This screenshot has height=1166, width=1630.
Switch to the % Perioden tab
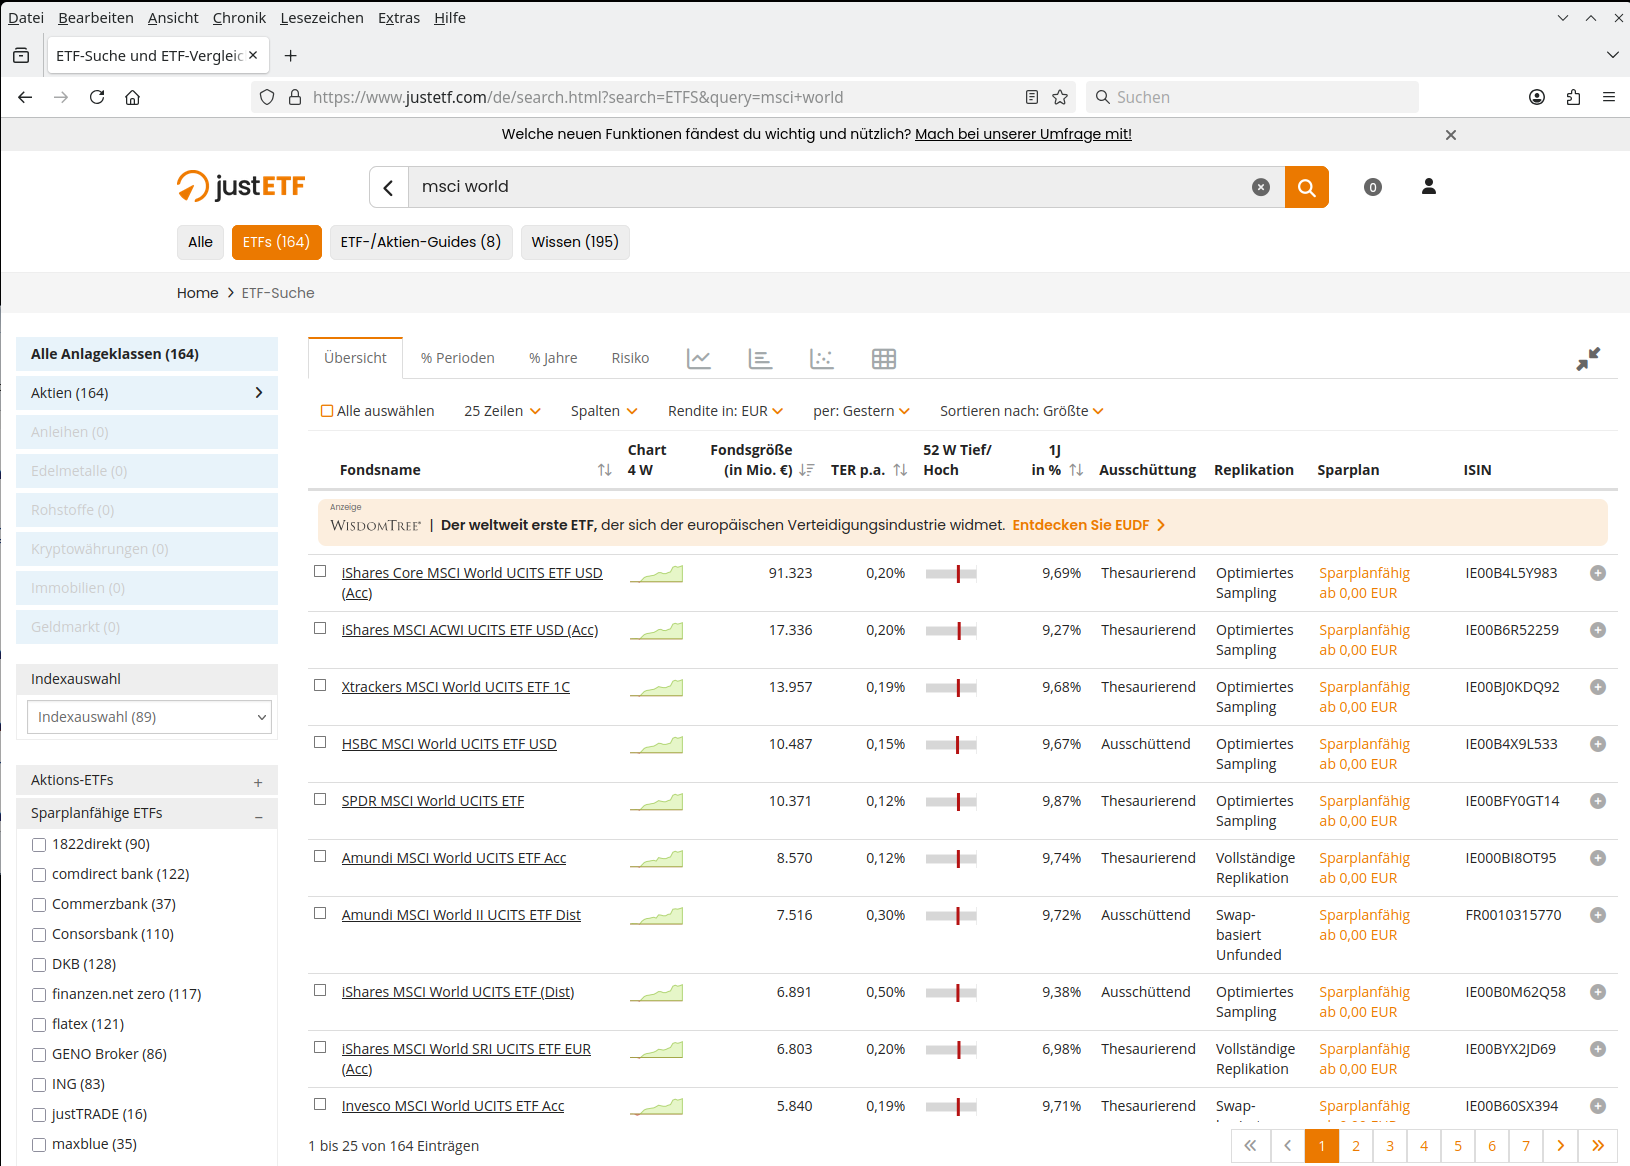[x=457, y=358]
